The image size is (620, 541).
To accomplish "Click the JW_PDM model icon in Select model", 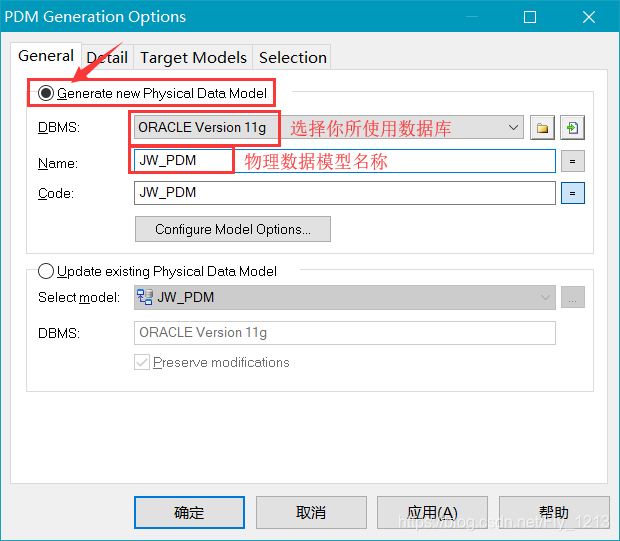I will click(144, 297).
